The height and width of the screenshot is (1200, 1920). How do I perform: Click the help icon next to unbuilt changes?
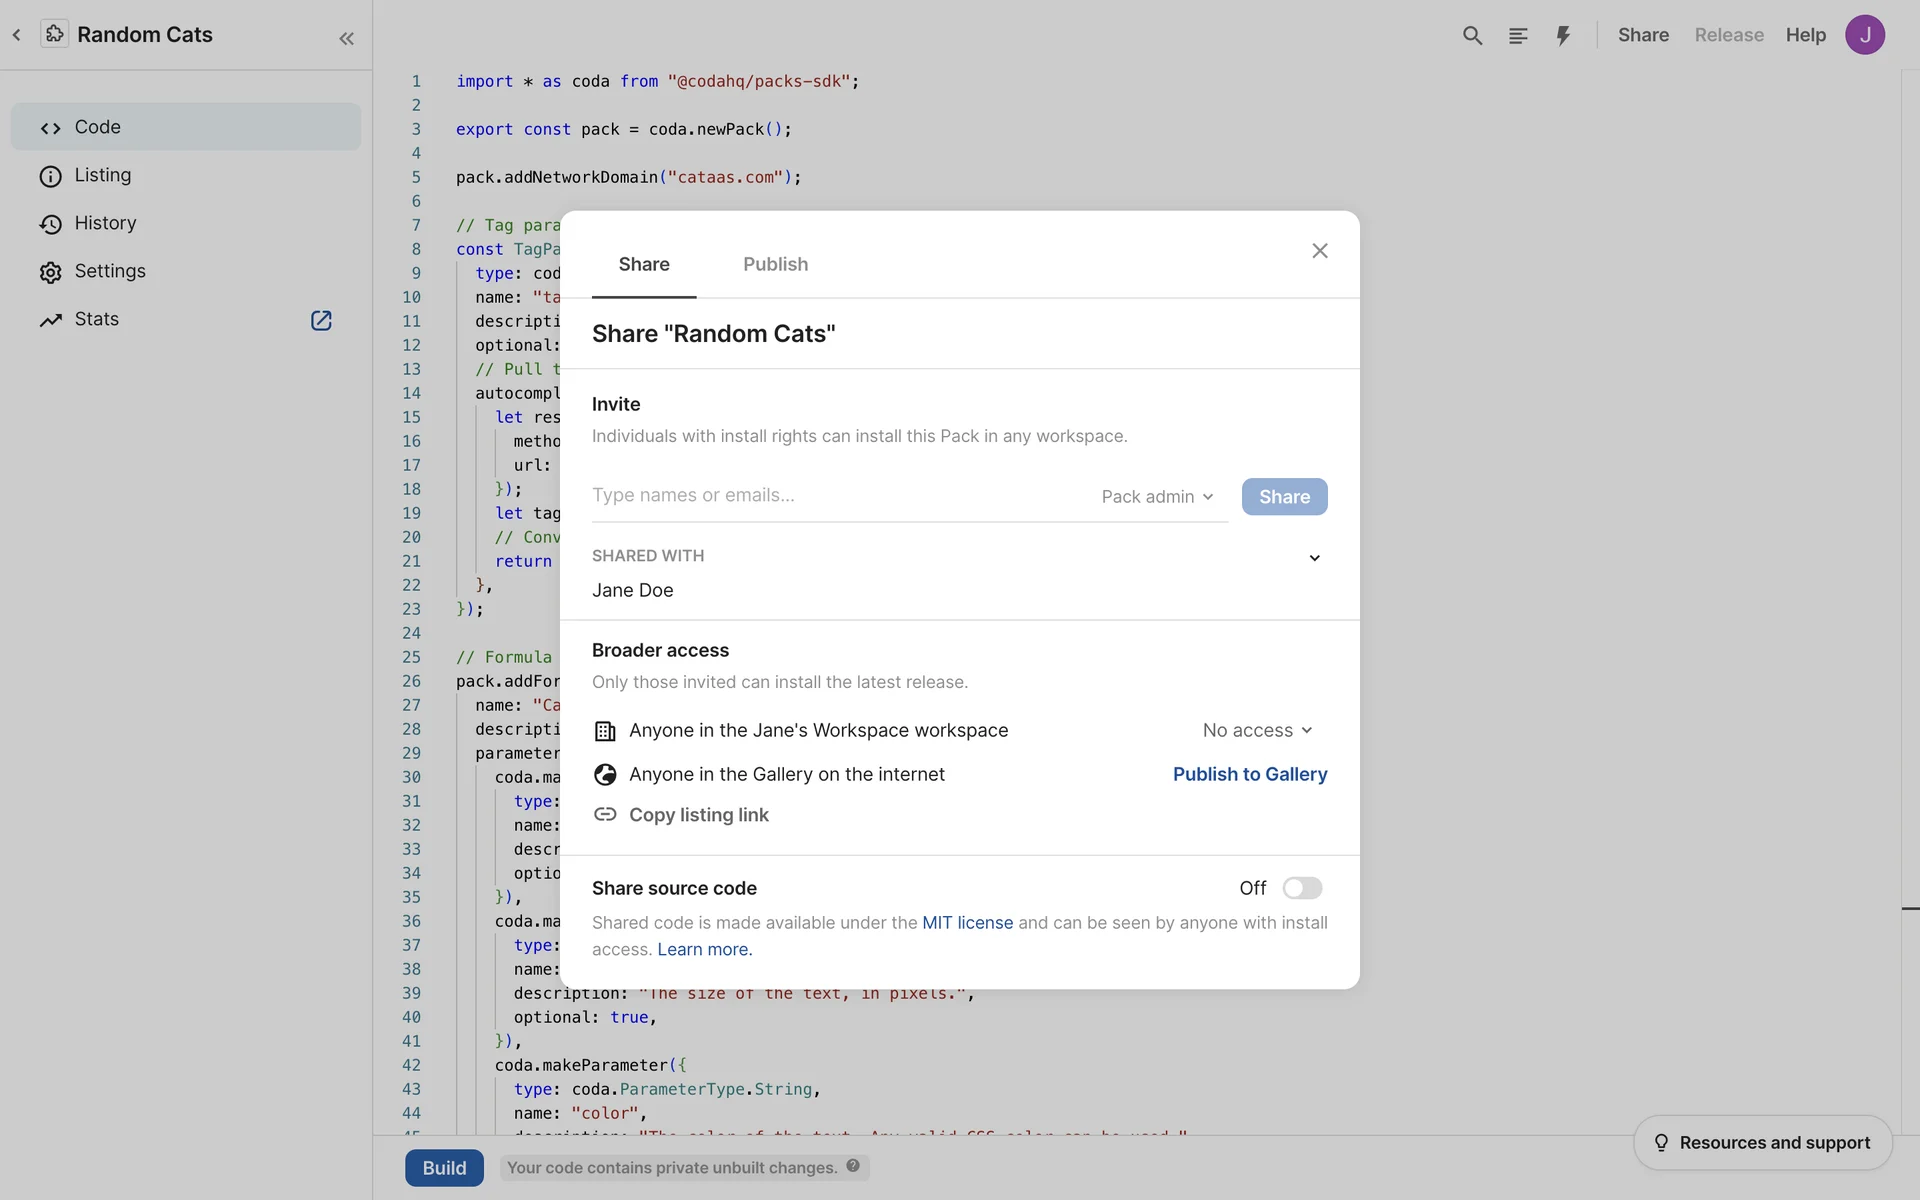[853, 1166]
